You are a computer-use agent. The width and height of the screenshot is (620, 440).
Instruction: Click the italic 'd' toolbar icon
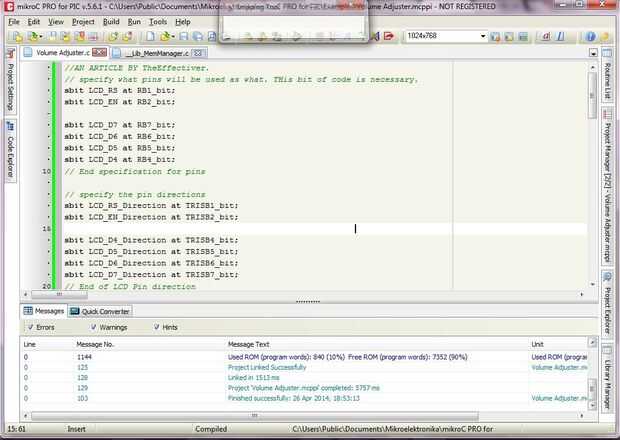pos(546,36)
